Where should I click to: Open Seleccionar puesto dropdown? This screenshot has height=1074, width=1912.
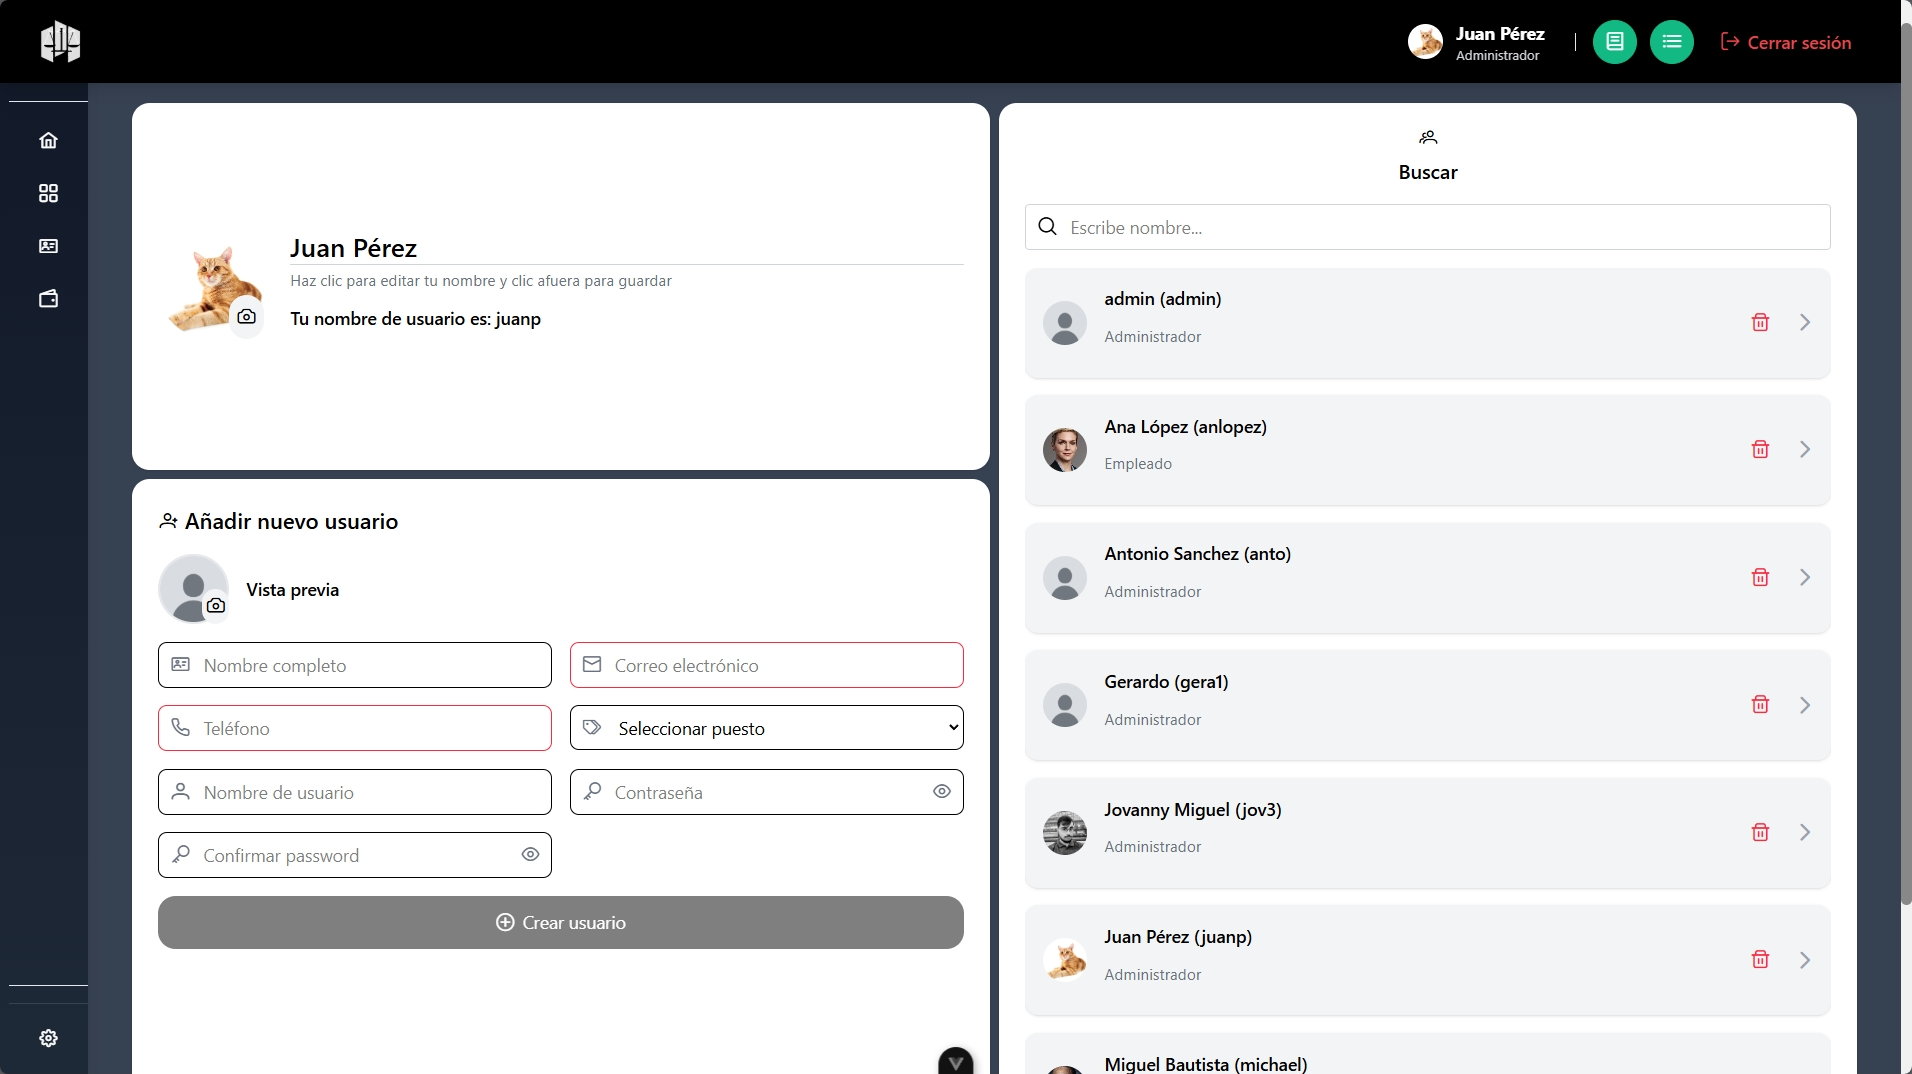pyautogui.click(x=767, y=728)
